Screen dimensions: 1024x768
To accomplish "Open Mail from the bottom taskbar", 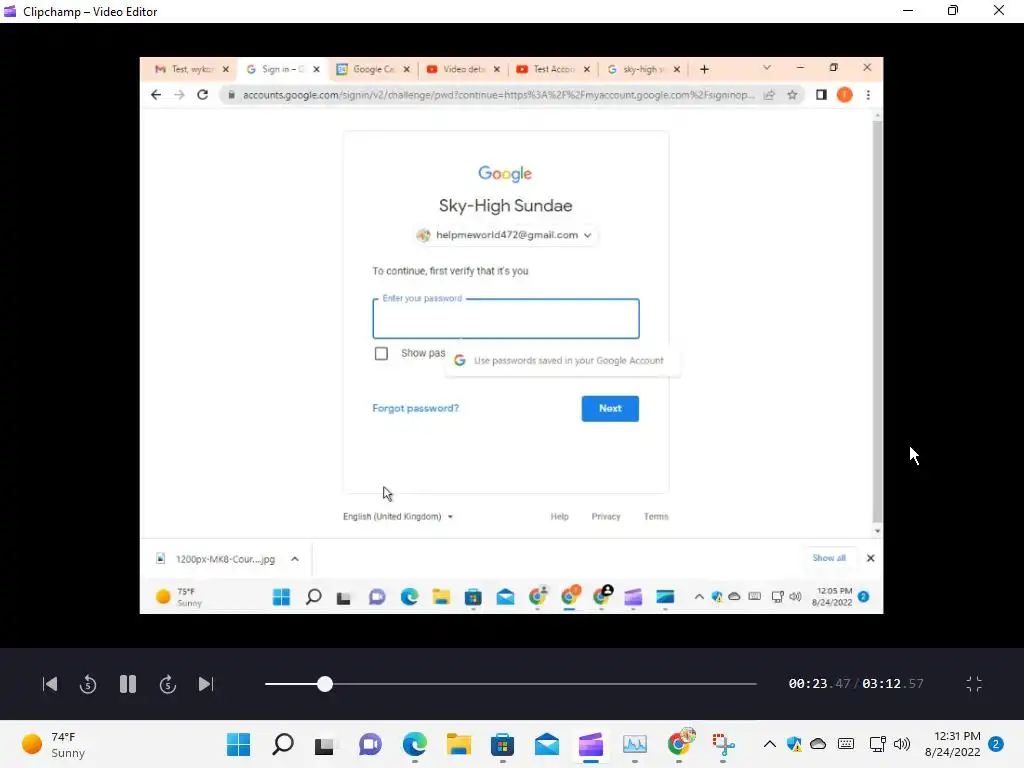I will click(547, 744).
